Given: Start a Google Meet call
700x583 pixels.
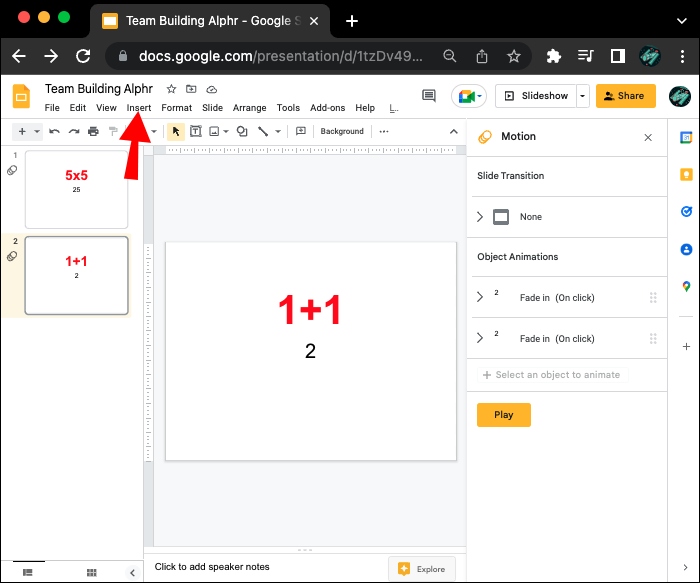Looking at the screenshot, I should point(469,96).
